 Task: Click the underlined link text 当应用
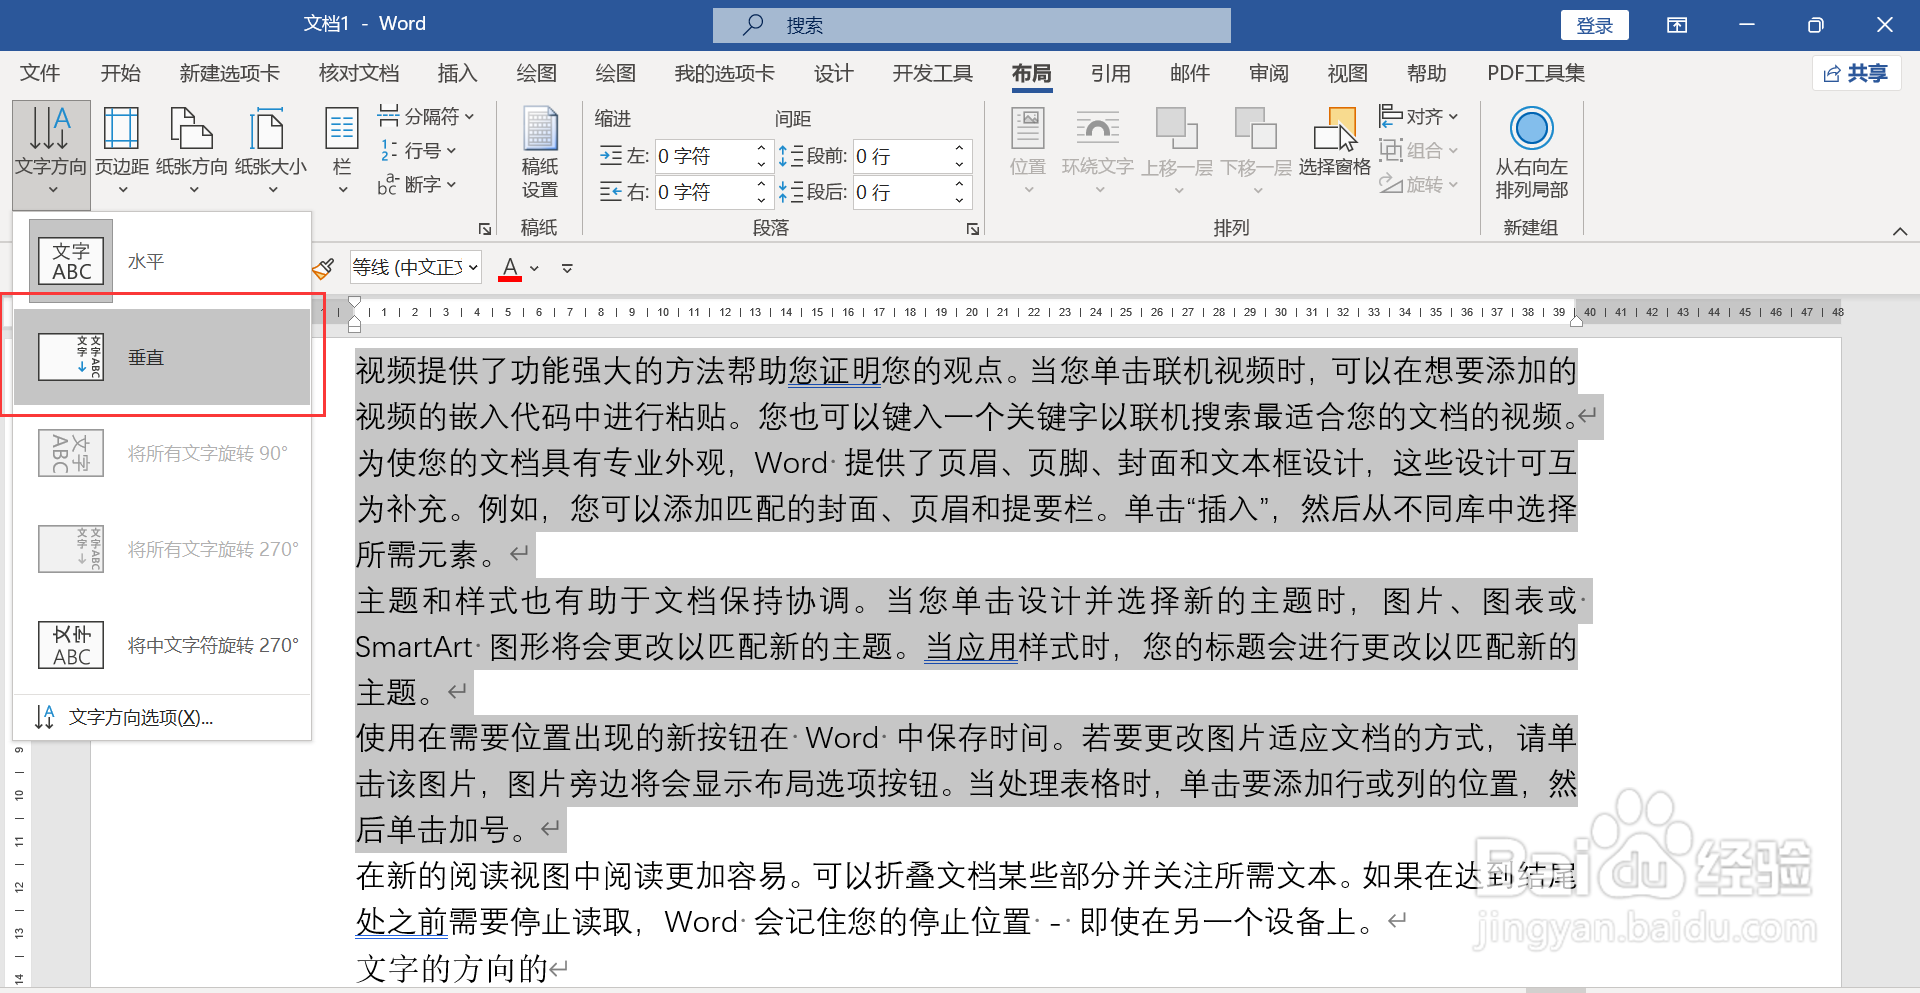tap(970, 647)
